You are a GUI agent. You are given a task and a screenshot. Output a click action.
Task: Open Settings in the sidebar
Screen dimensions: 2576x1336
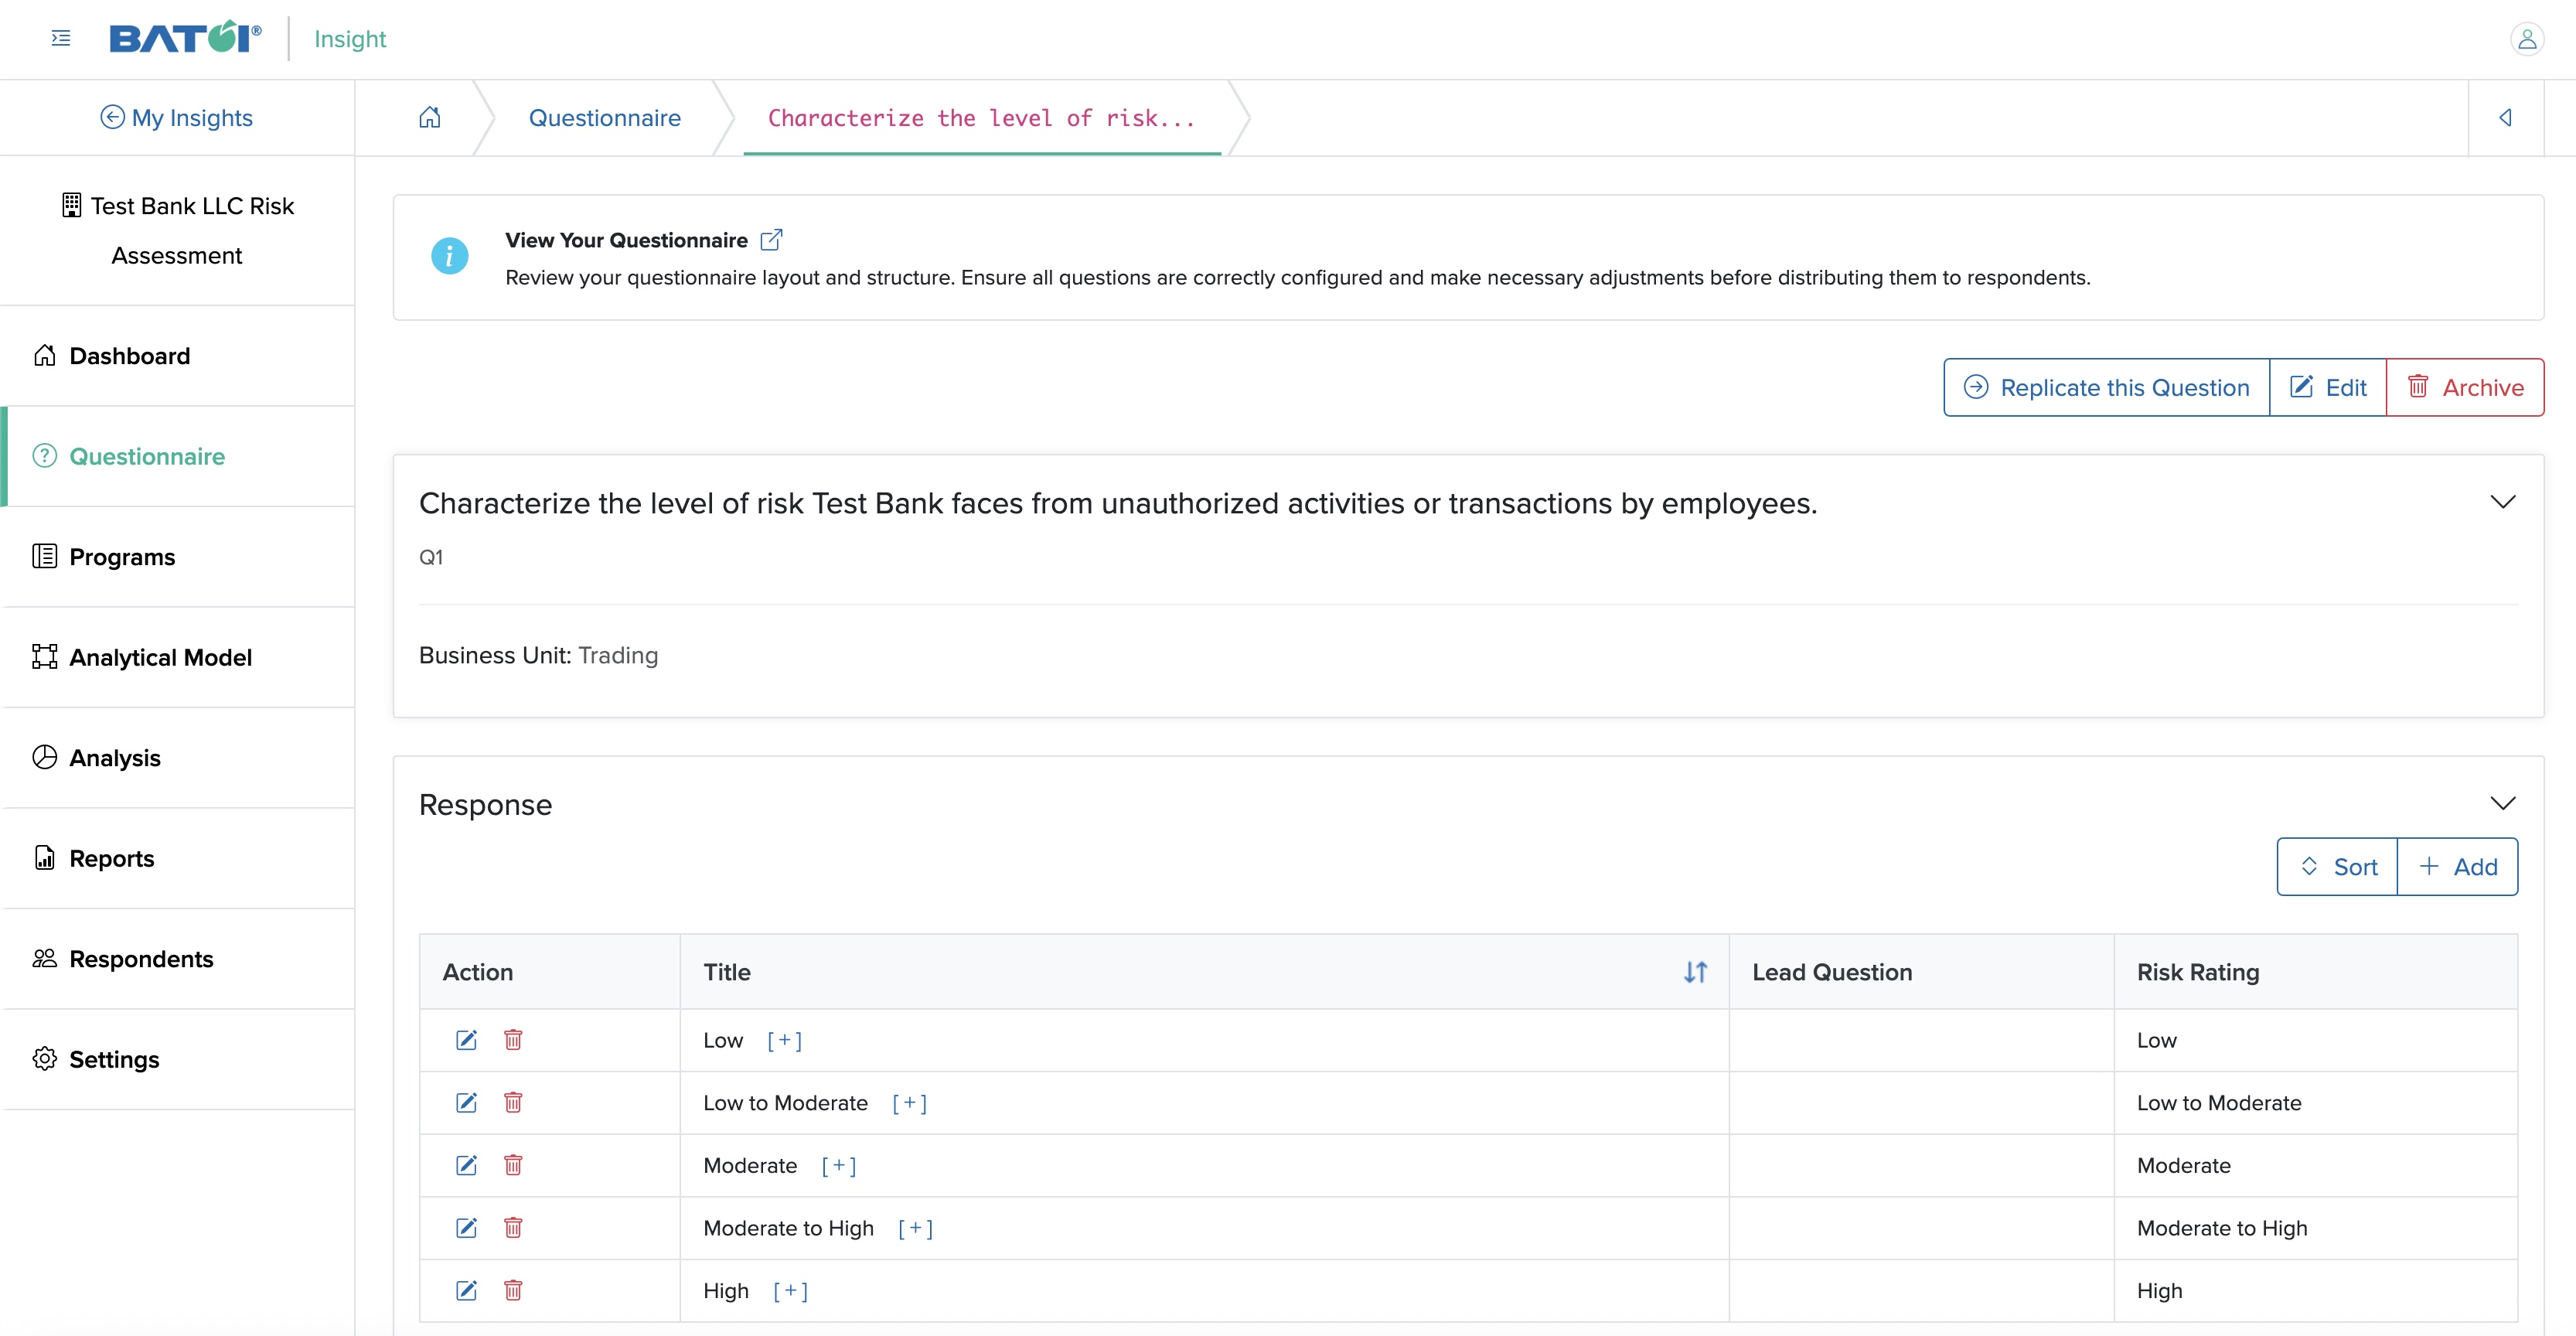click(178, 1059)
